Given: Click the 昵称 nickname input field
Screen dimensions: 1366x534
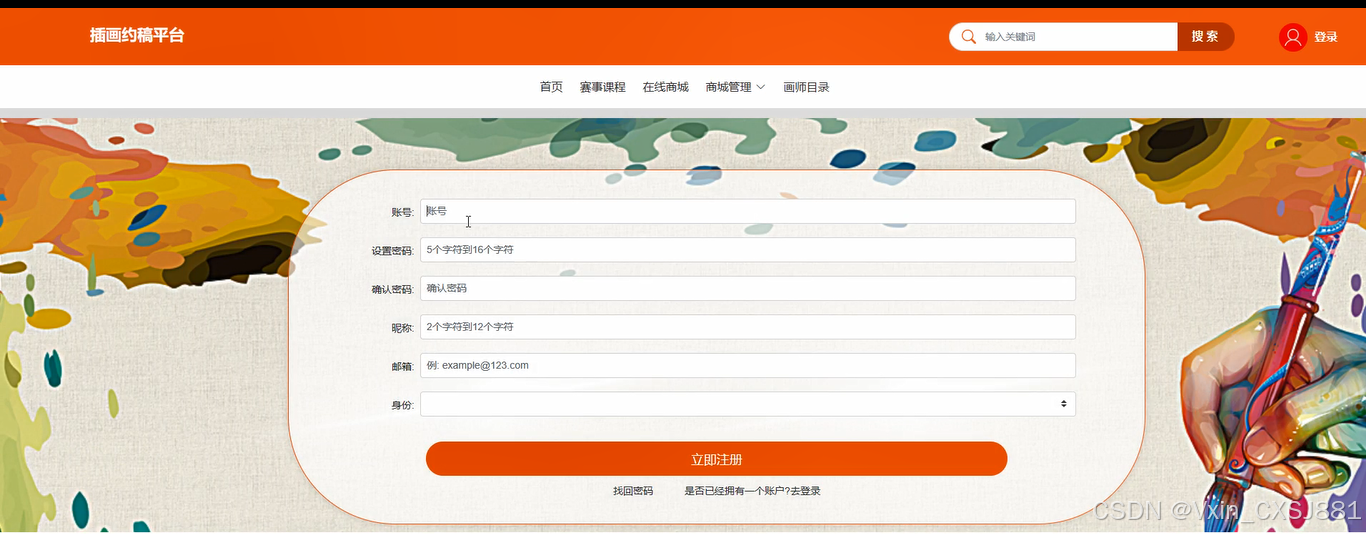Looking at the screenshot, I should pos(748,327).
